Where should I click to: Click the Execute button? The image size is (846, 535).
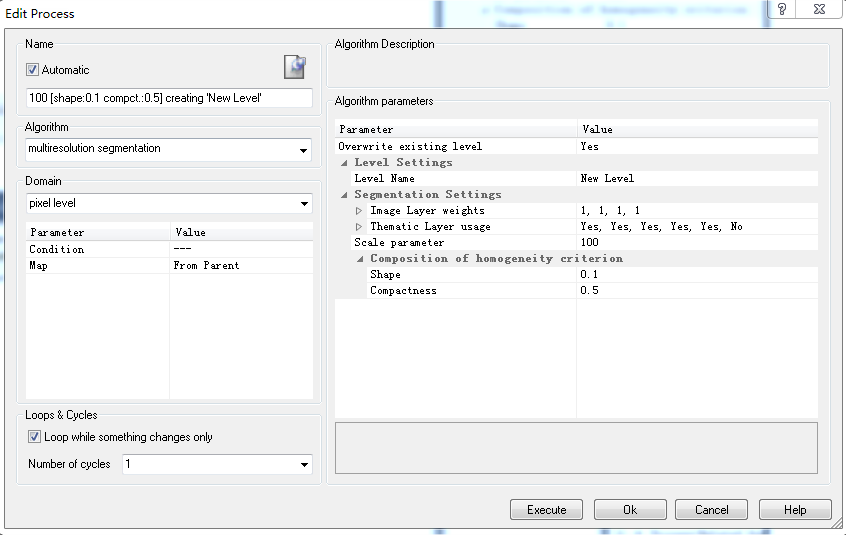[x=546, y=510]
